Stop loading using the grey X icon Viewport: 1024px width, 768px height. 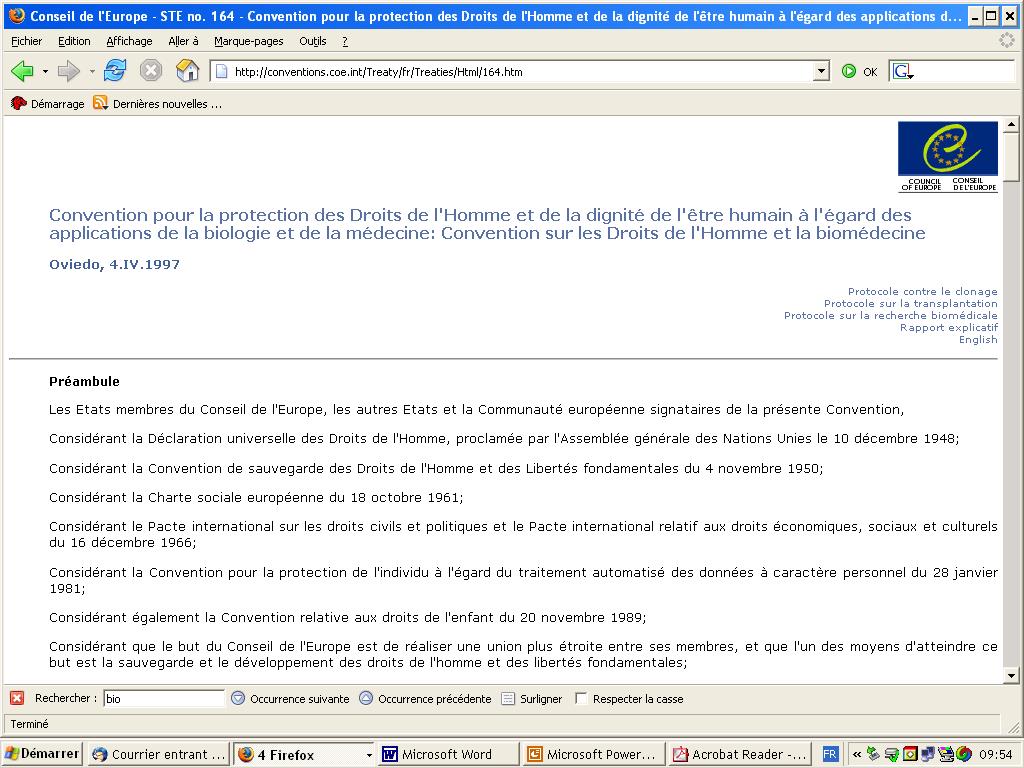click(151, 71)
